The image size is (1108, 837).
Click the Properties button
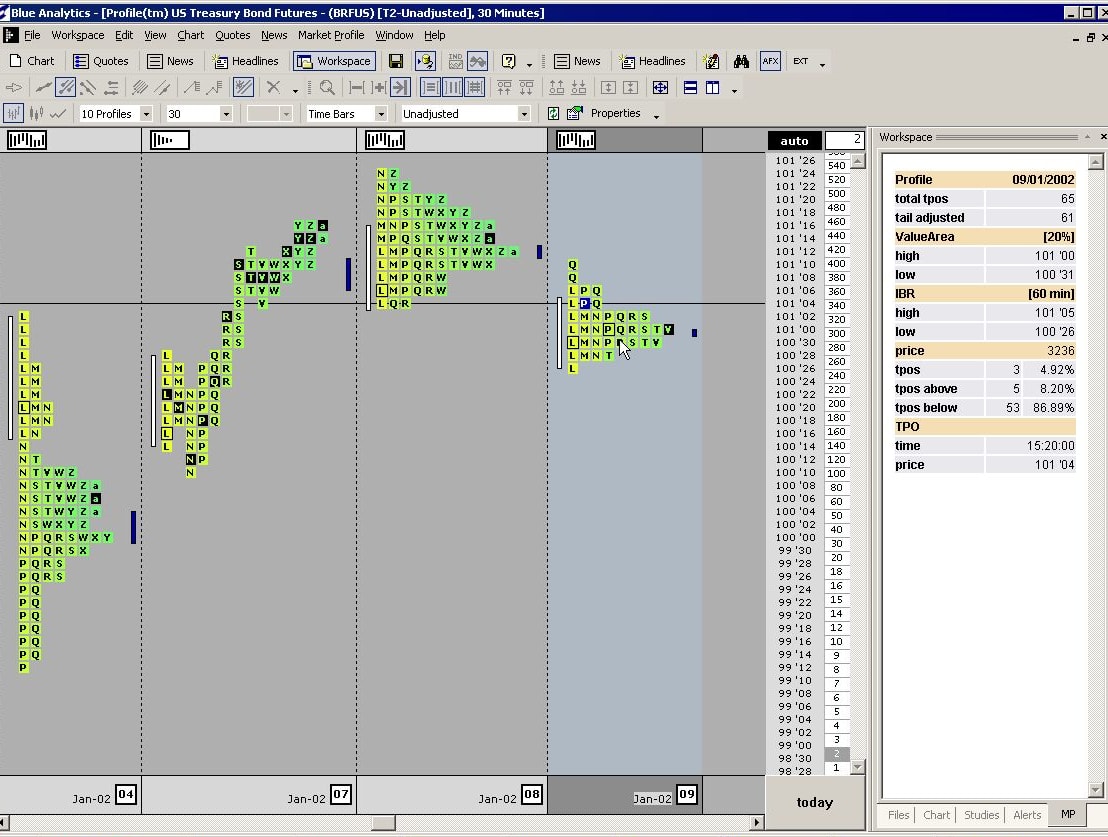[613, 113]
